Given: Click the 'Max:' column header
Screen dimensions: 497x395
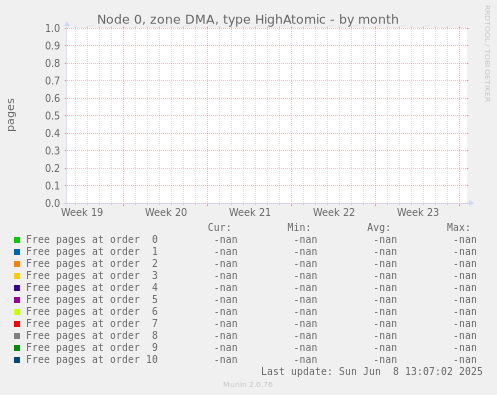Looking at the screenshot, I should tap(458, 228).
